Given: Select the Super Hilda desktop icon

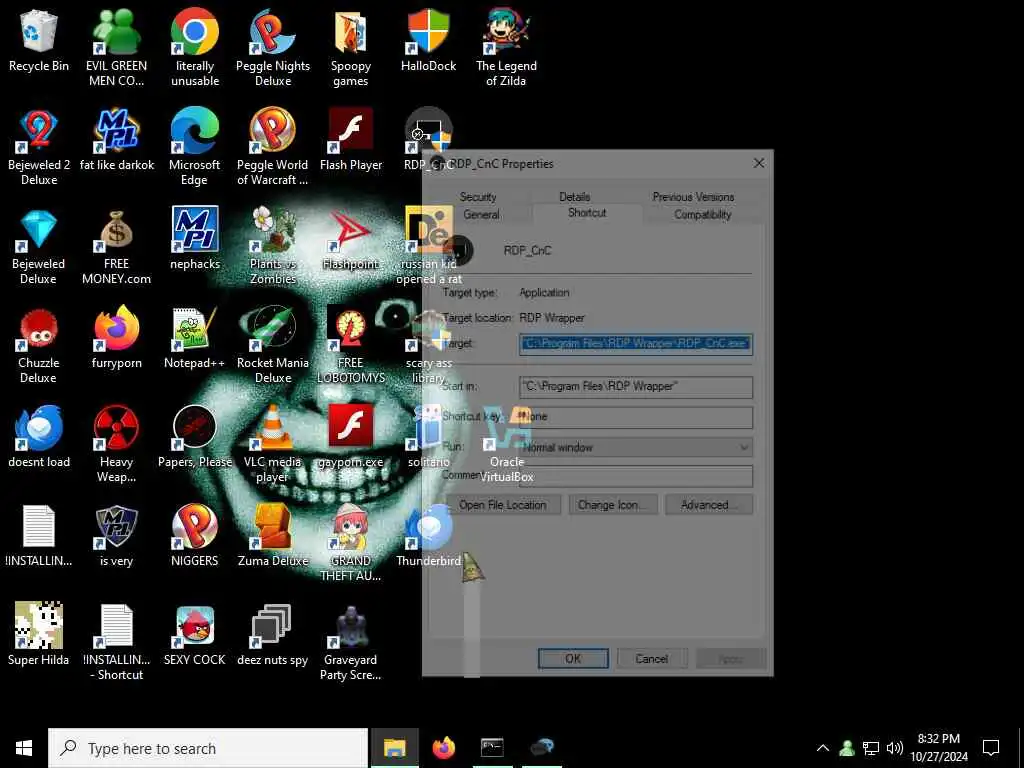Looking at the screenshot, I should (39, 634).
